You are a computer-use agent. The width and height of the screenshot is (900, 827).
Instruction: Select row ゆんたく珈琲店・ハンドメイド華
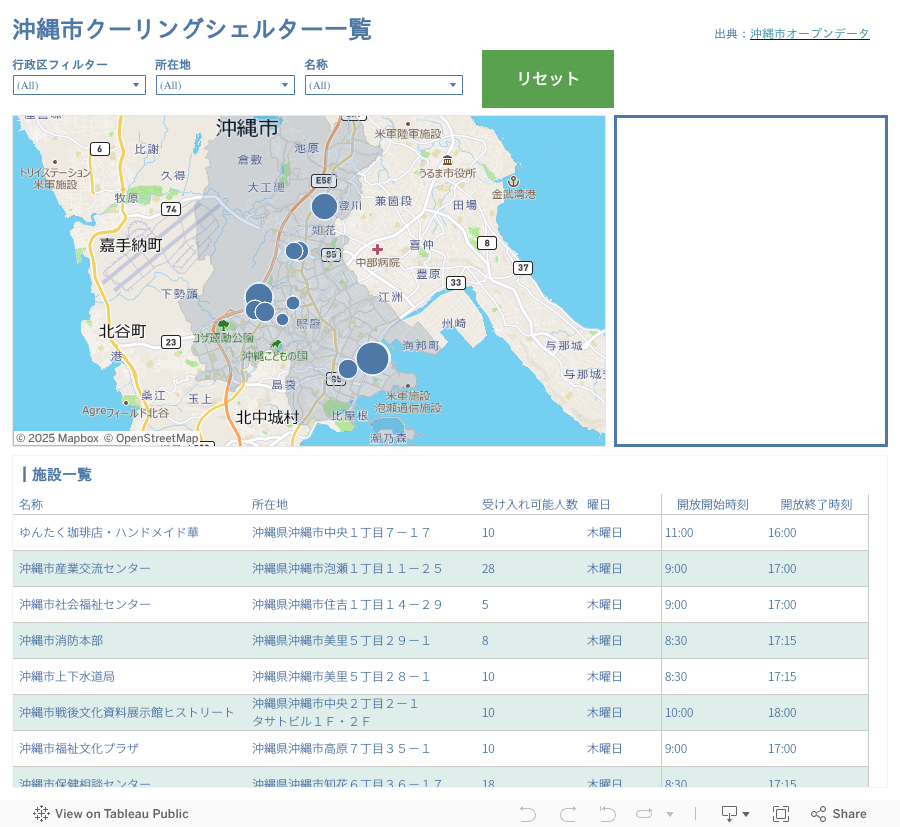click(440, 533)
